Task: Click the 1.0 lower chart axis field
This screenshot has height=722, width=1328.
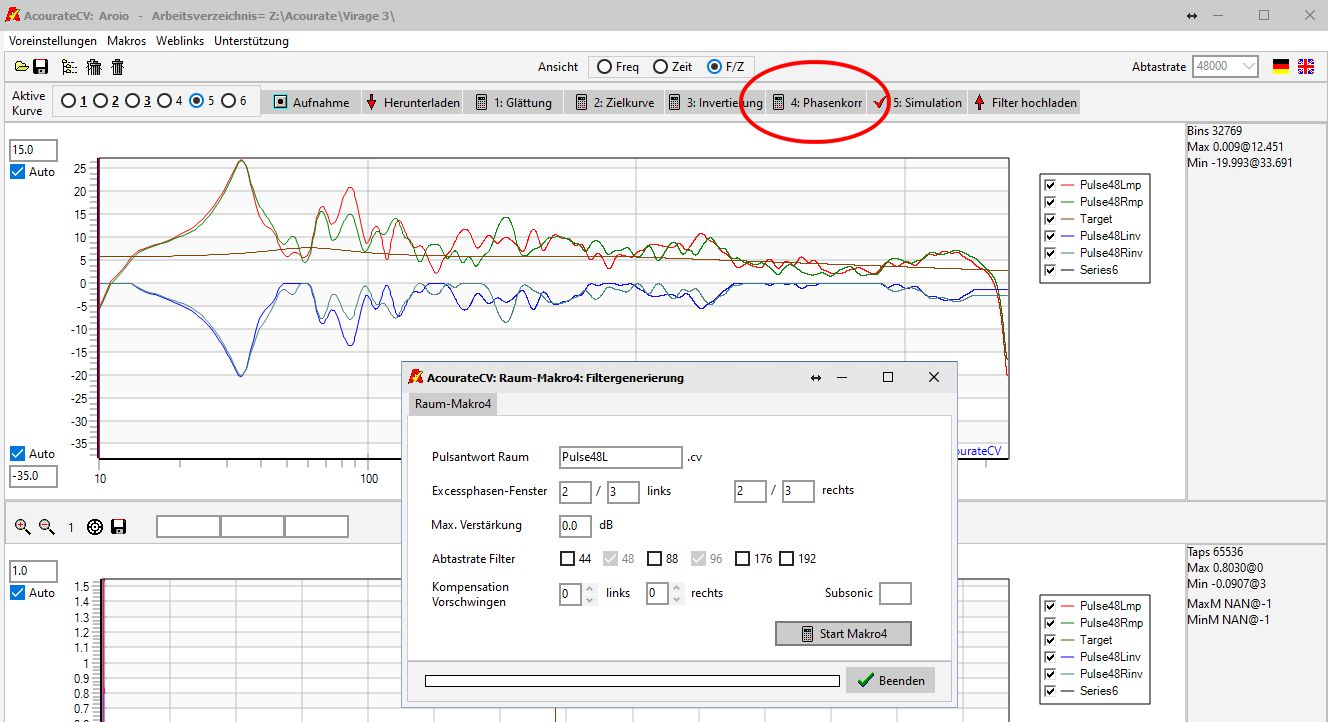Action: pos(33,571)
